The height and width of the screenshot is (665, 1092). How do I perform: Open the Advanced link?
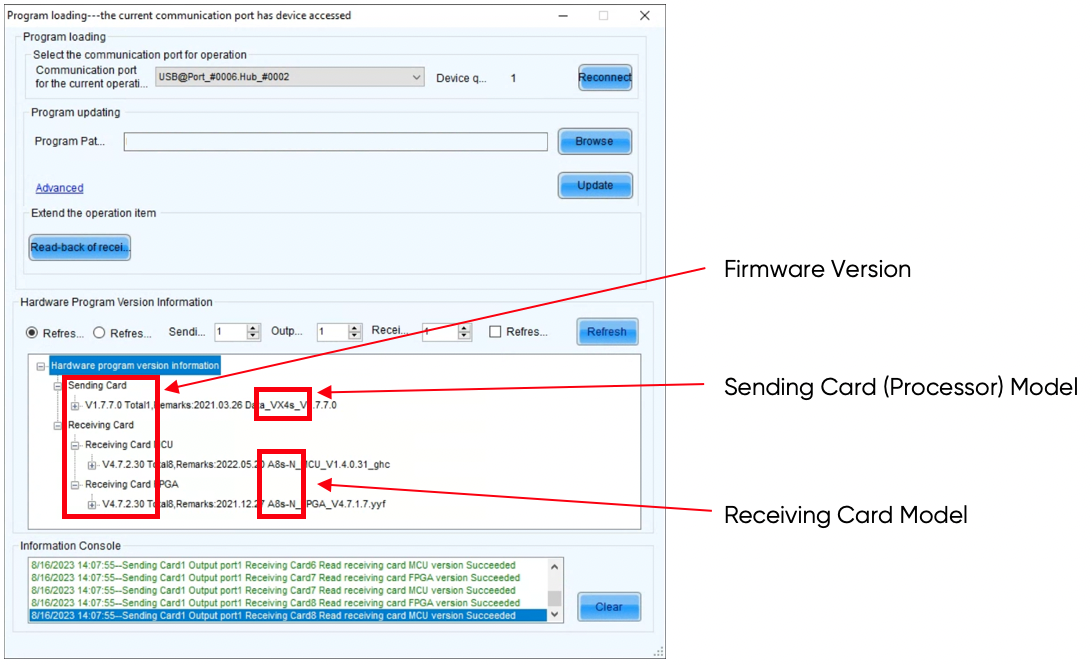click(60, 188)
